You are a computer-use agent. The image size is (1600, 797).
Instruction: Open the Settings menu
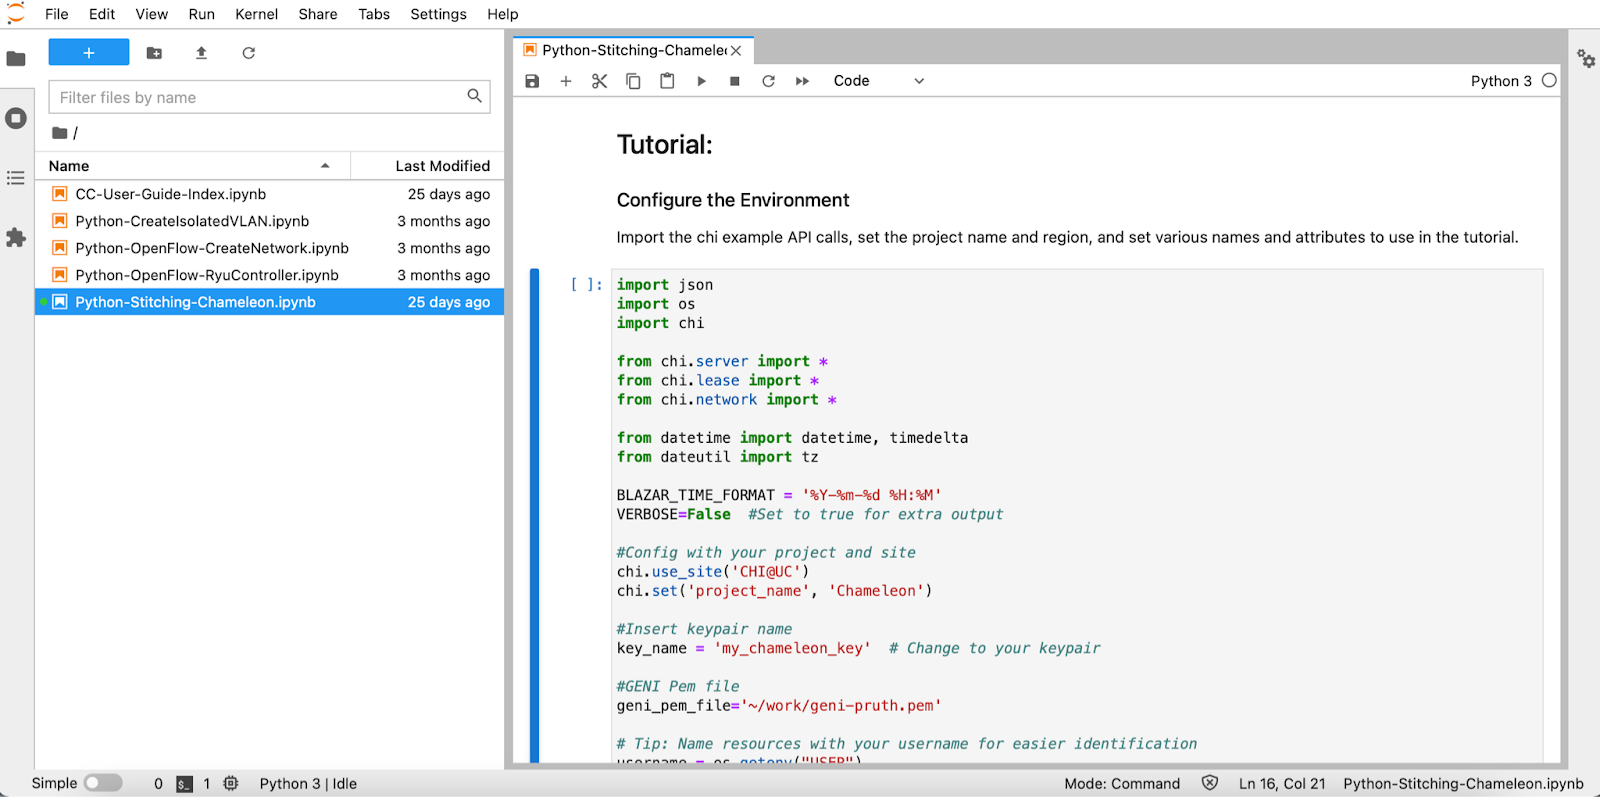438,14
